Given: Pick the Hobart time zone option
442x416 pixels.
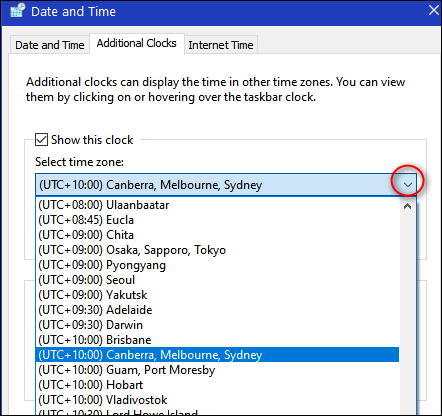Looking at the screenshot, I should [x=217, y=385].
